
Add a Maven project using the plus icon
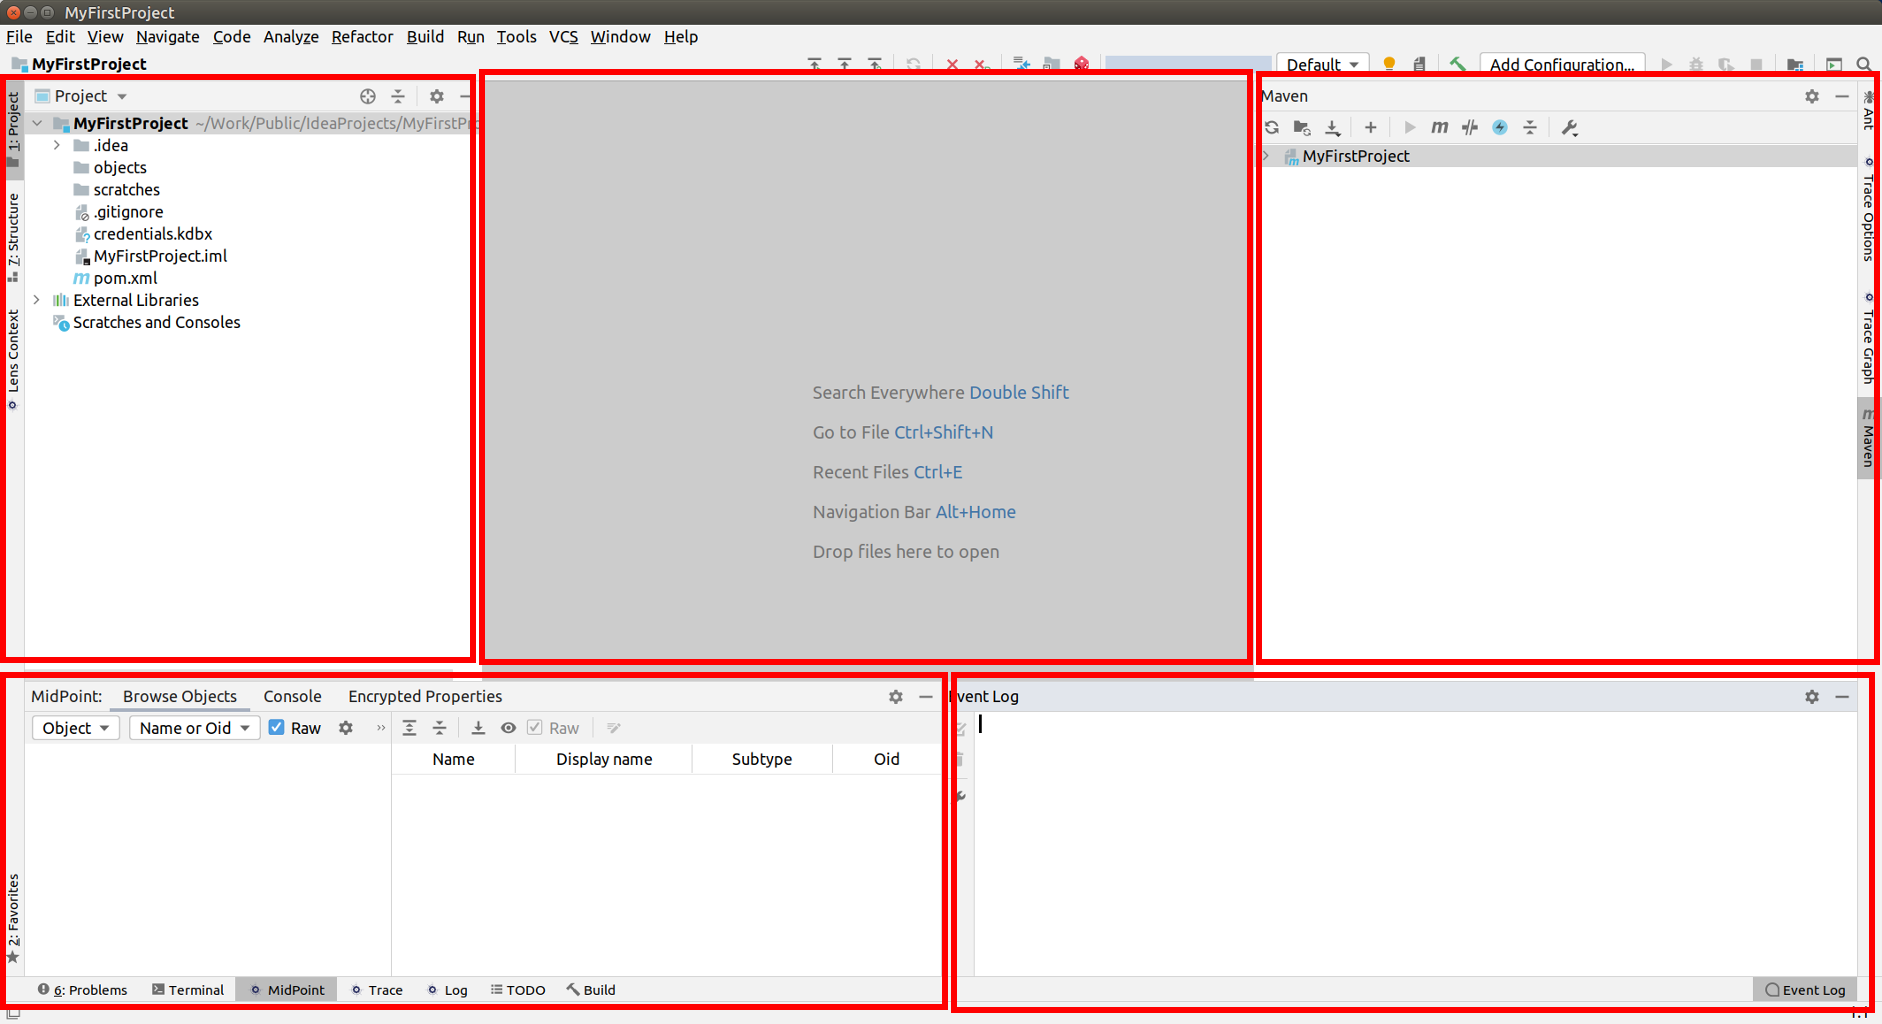click(x=1370, y=127)
